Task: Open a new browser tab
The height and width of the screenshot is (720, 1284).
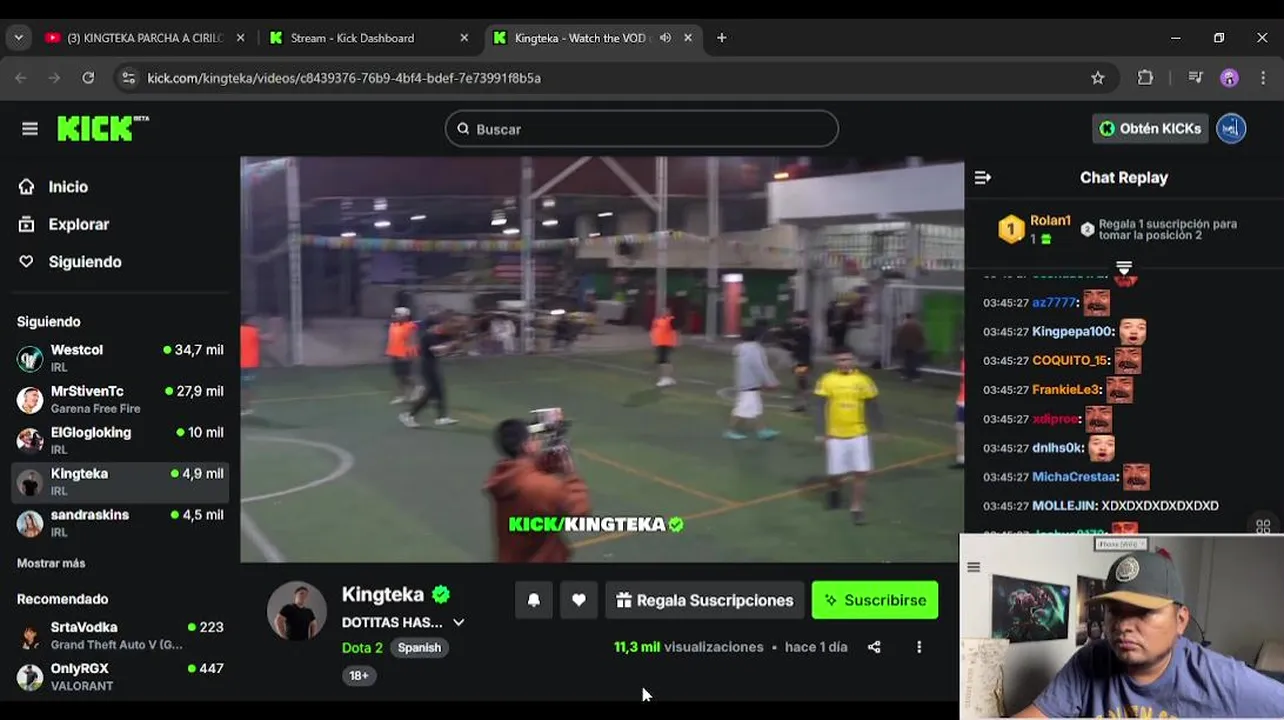Action: pyautogui.click(x=721, y=38)
